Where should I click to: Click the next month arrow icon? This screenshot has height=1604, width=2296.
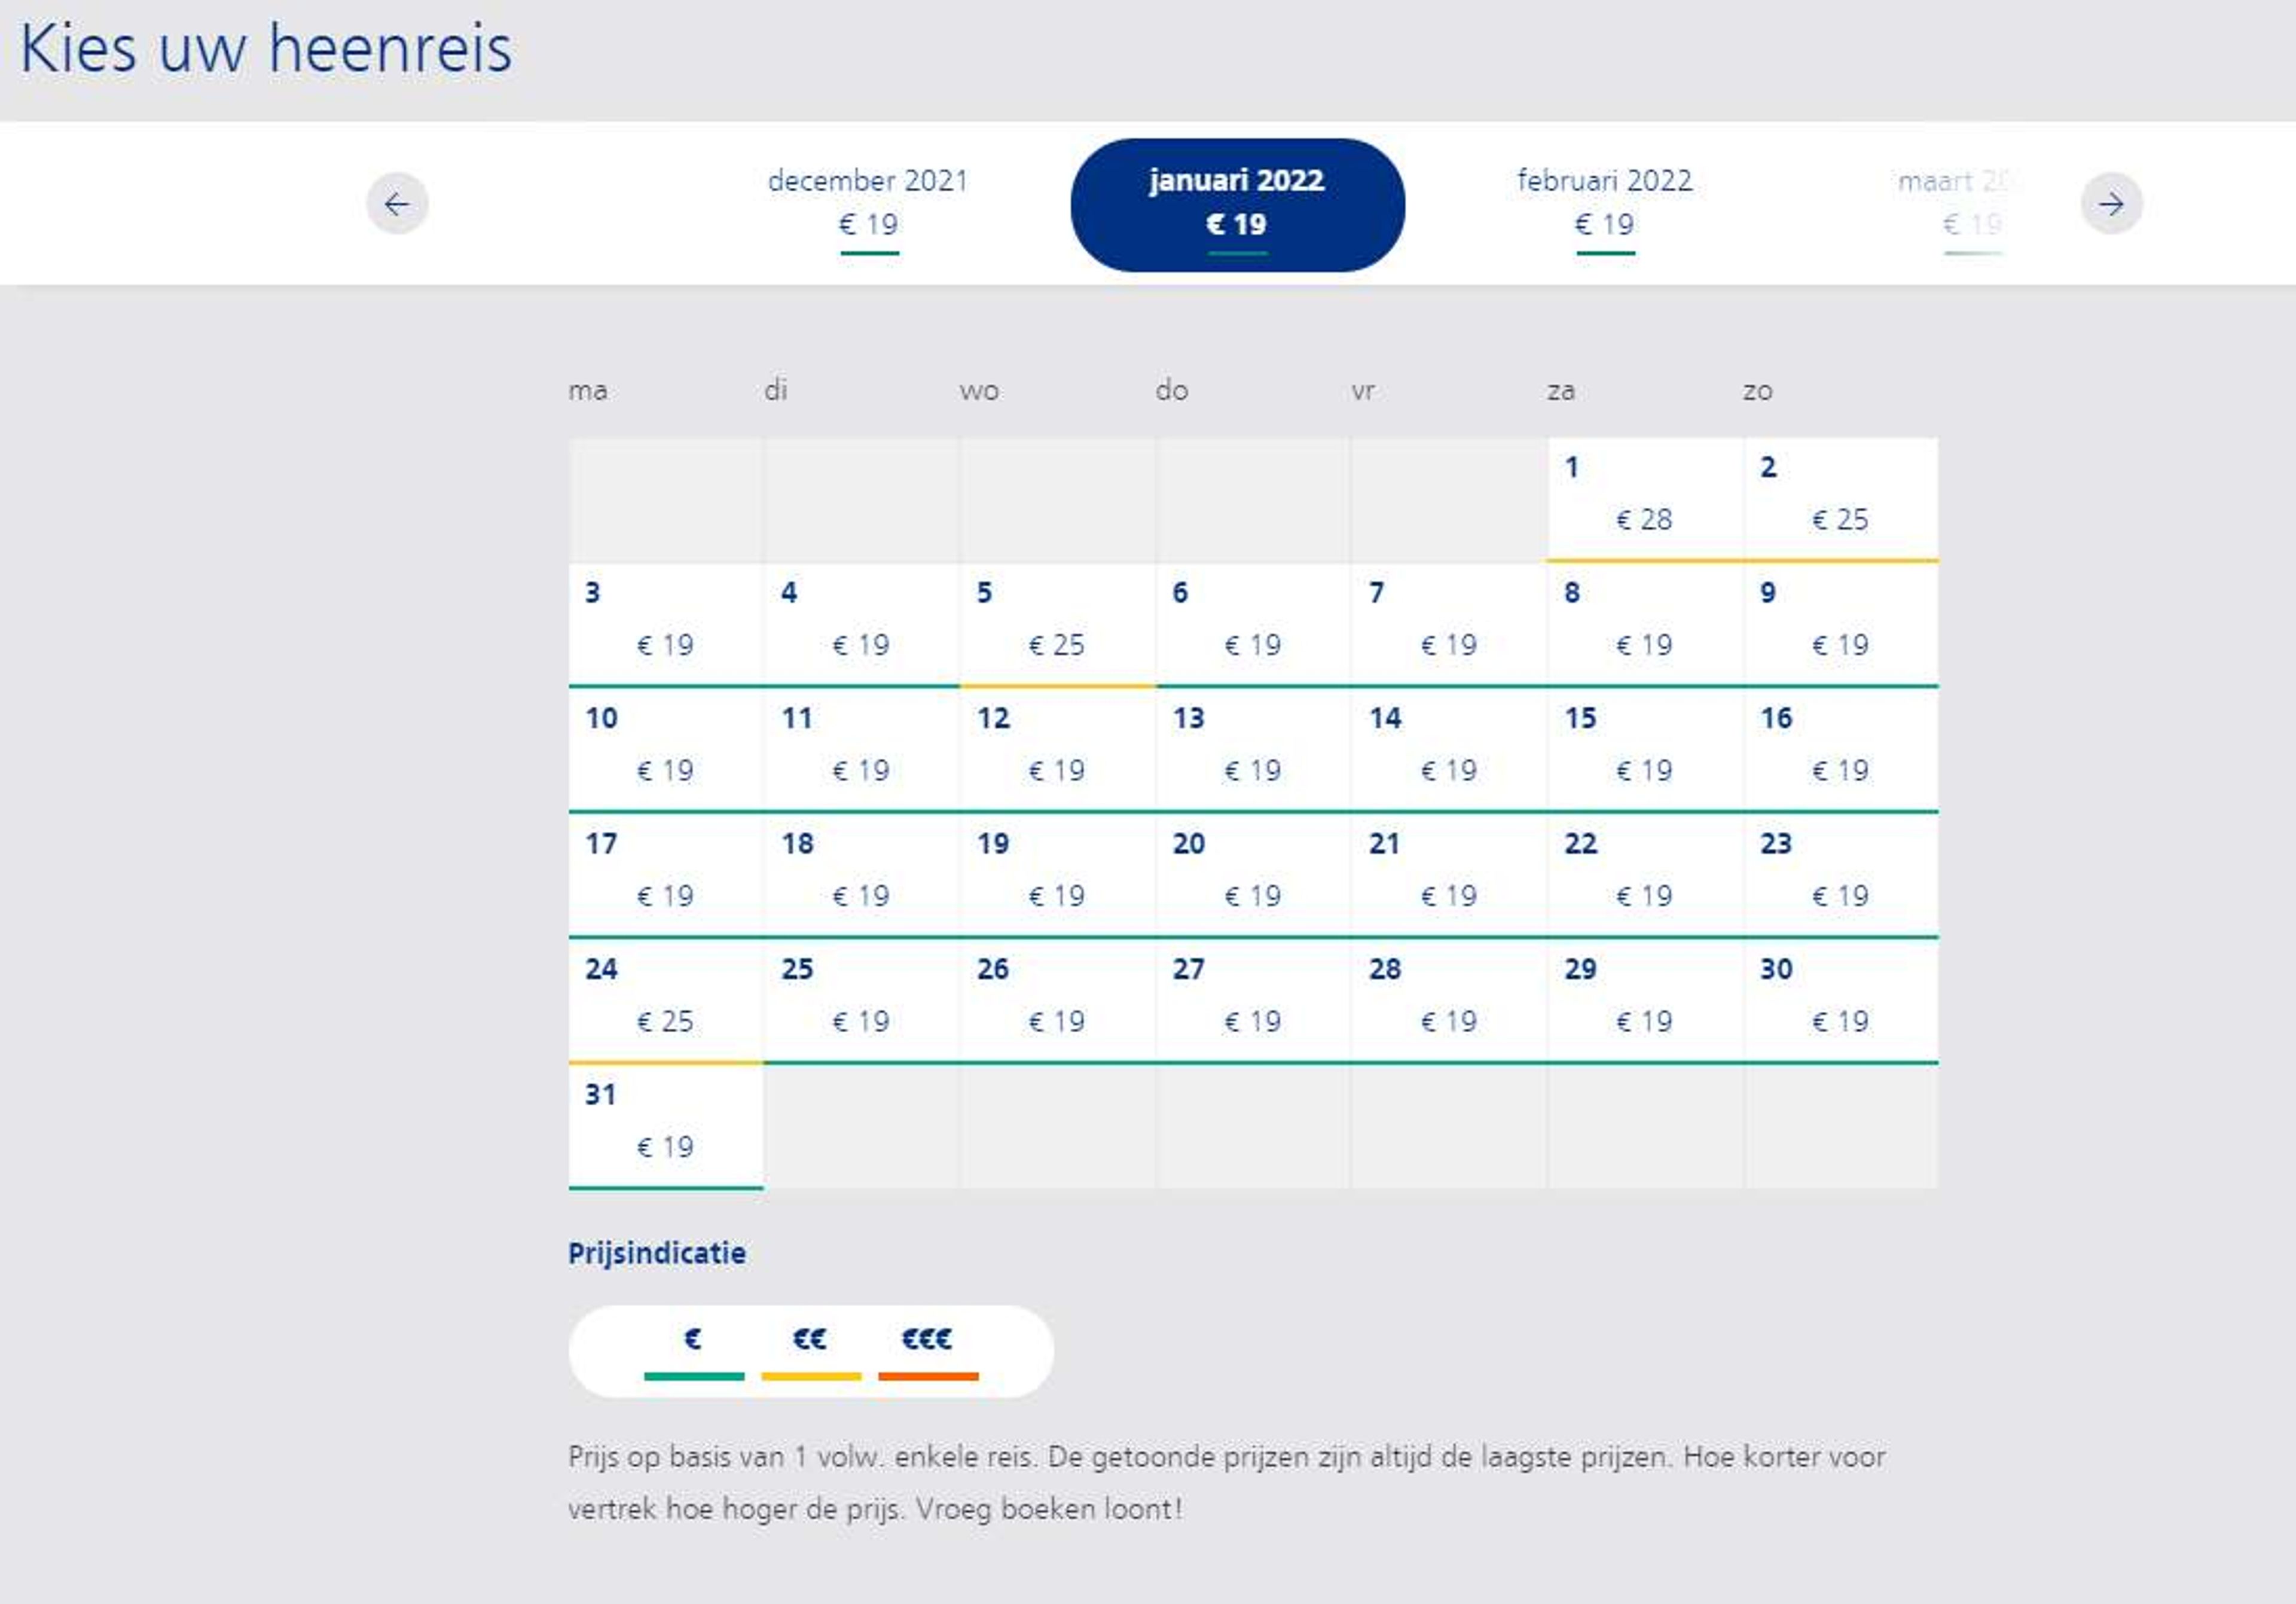(2111, 204)
